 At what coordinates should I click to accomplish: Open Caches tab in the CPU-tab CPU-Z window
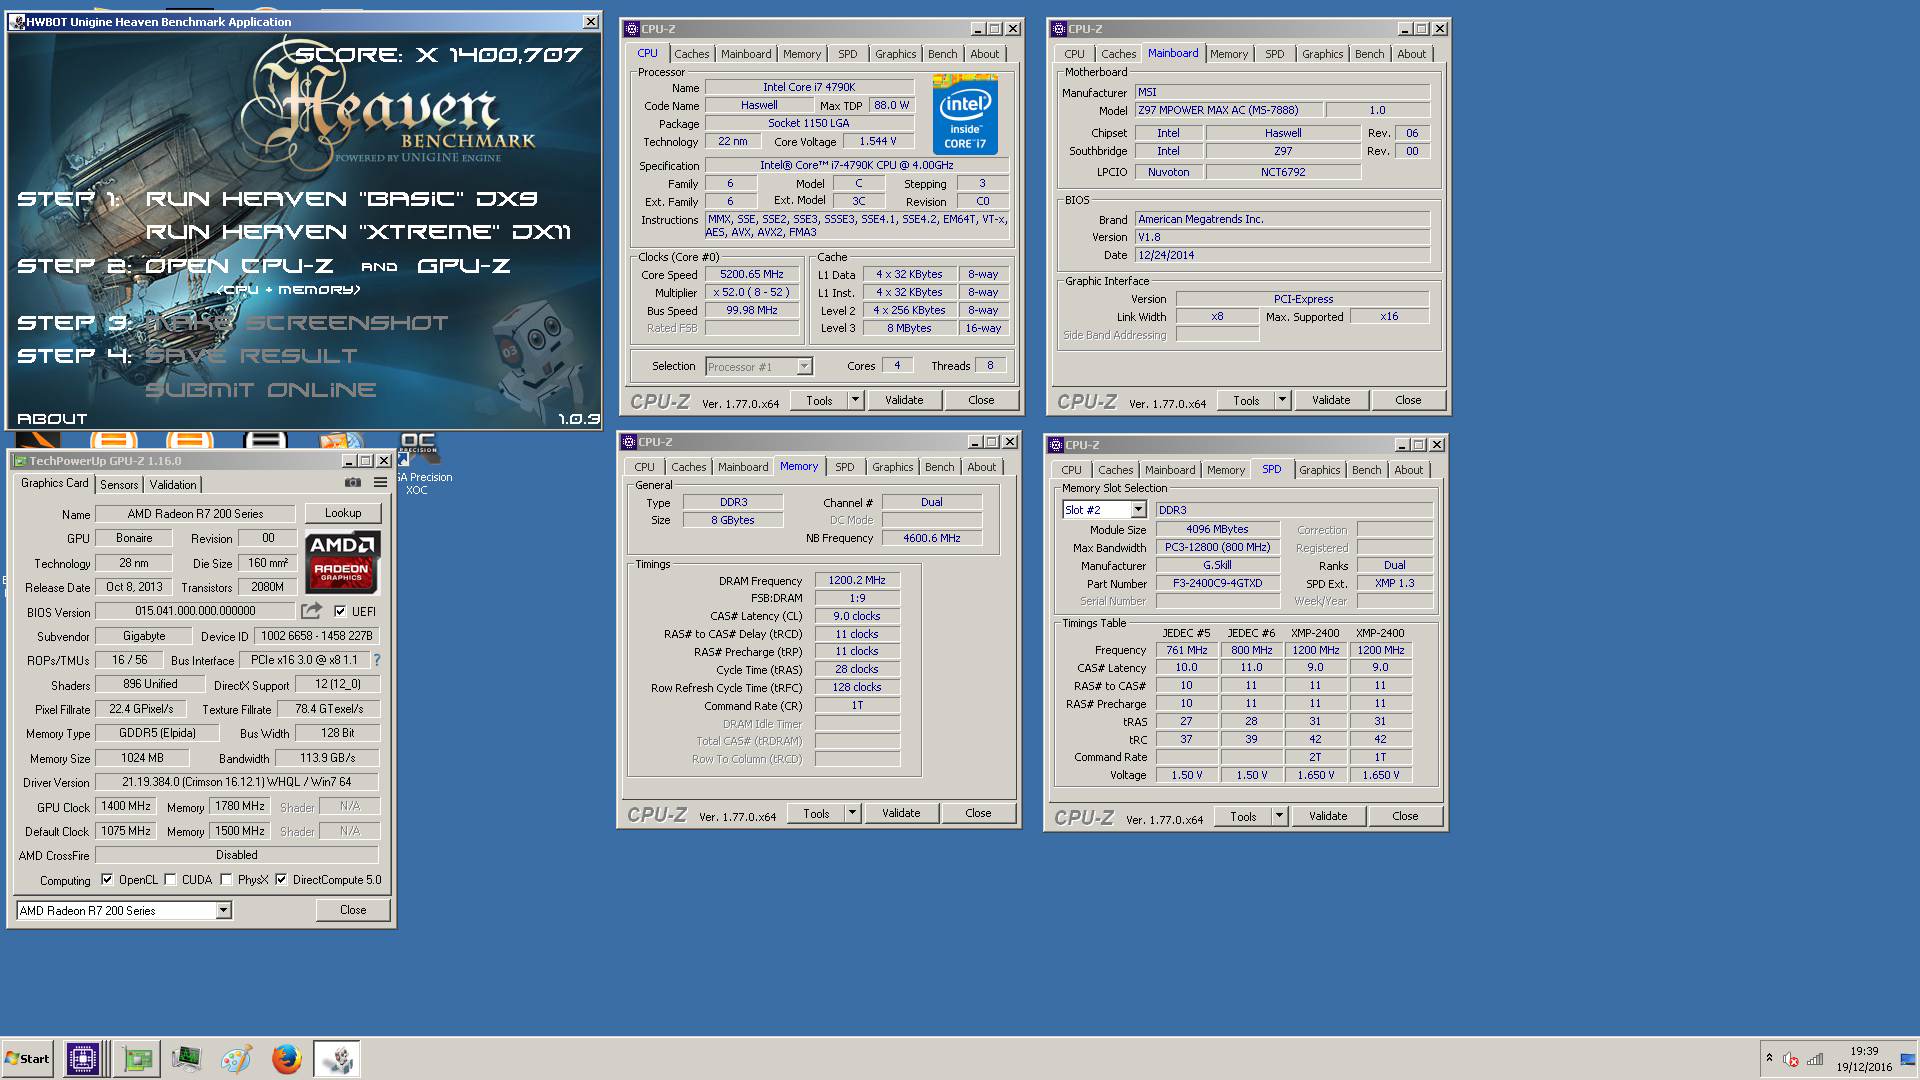[x=691, y=54]
